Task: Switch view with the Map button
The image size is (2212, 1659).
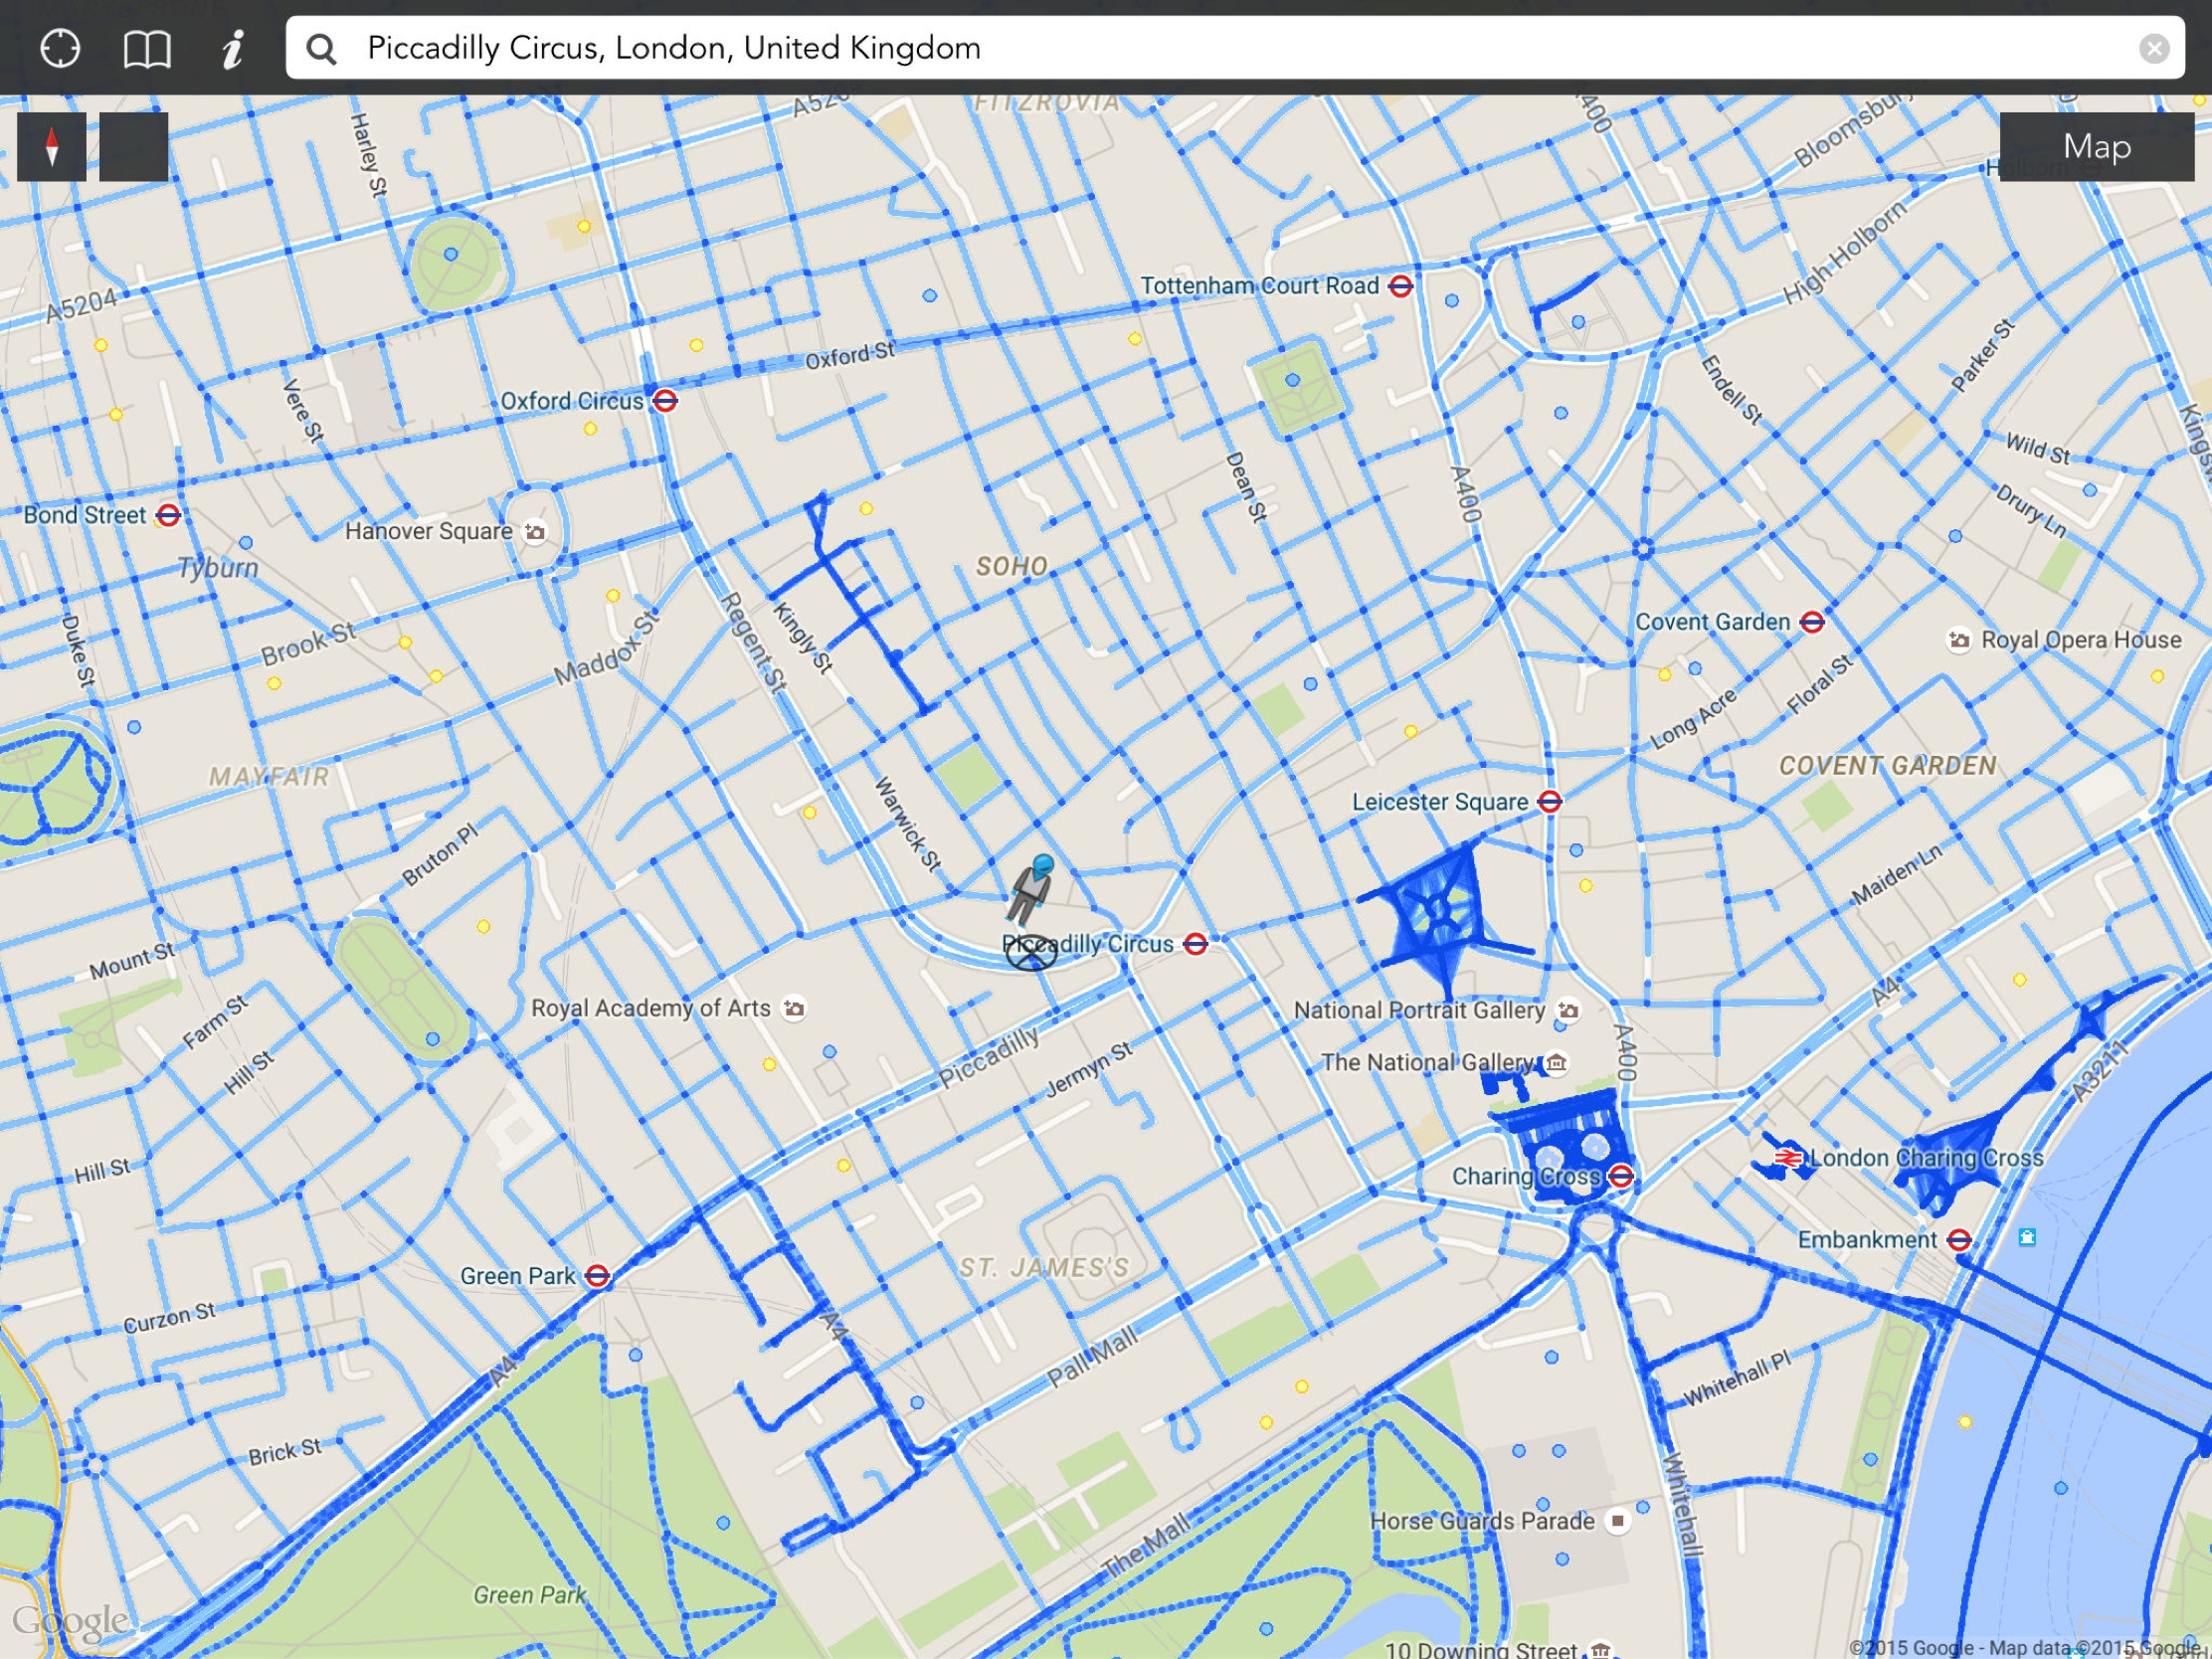Action: click(2096, 147)
